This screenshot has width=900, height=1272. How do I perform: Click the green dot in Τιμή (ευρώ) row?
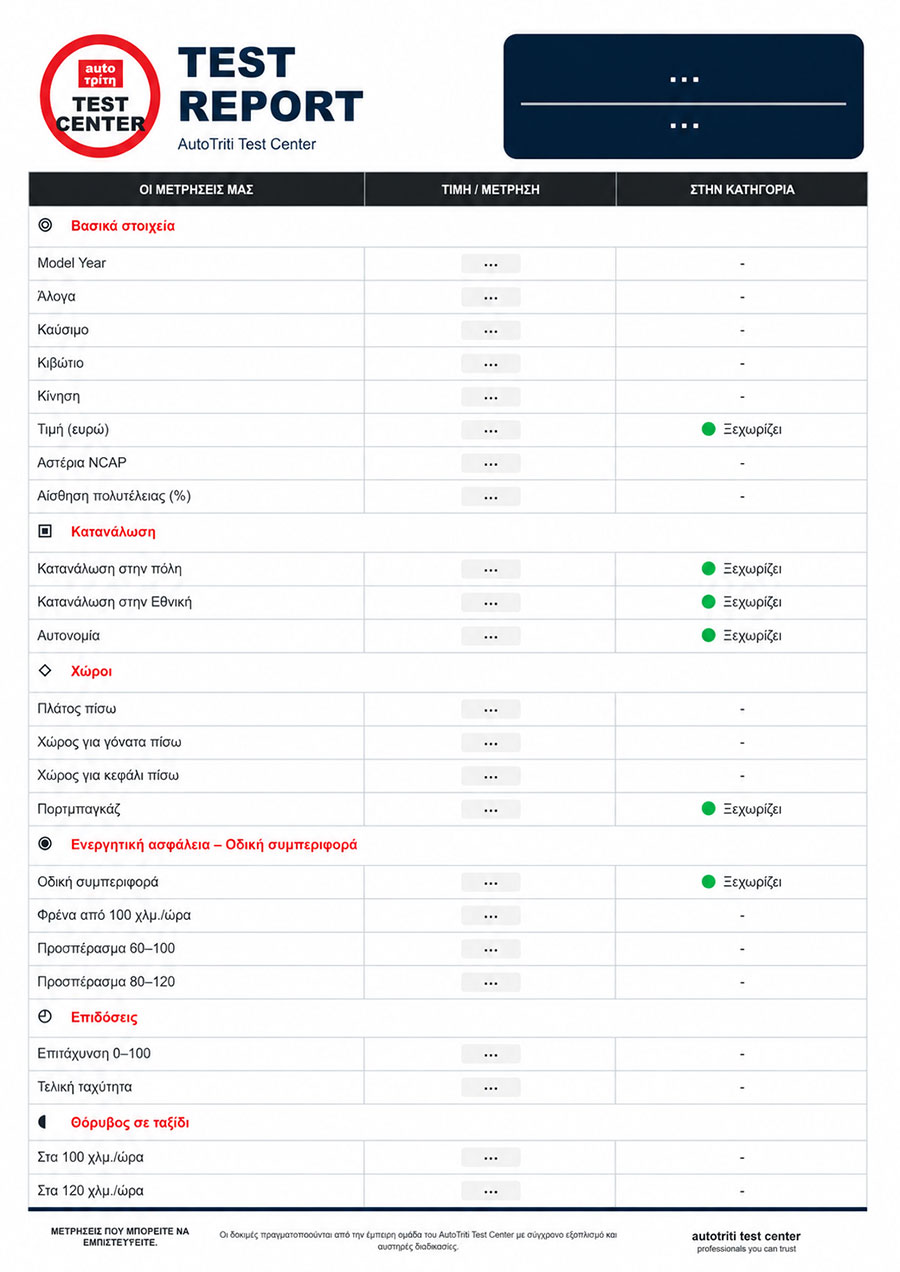709,430
